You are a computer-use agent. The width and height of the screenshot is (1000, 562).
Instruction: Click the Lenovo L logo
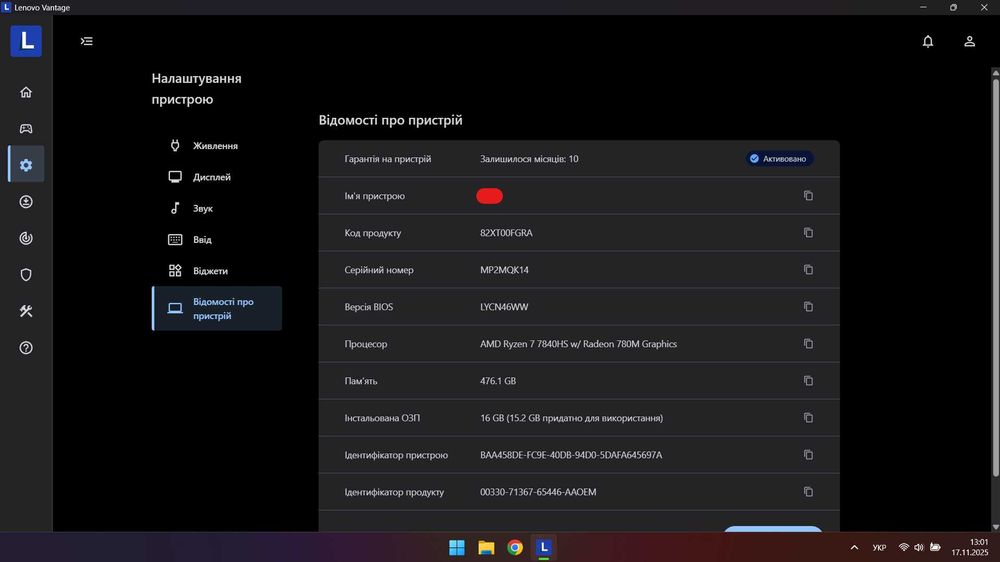coord(26,41)
